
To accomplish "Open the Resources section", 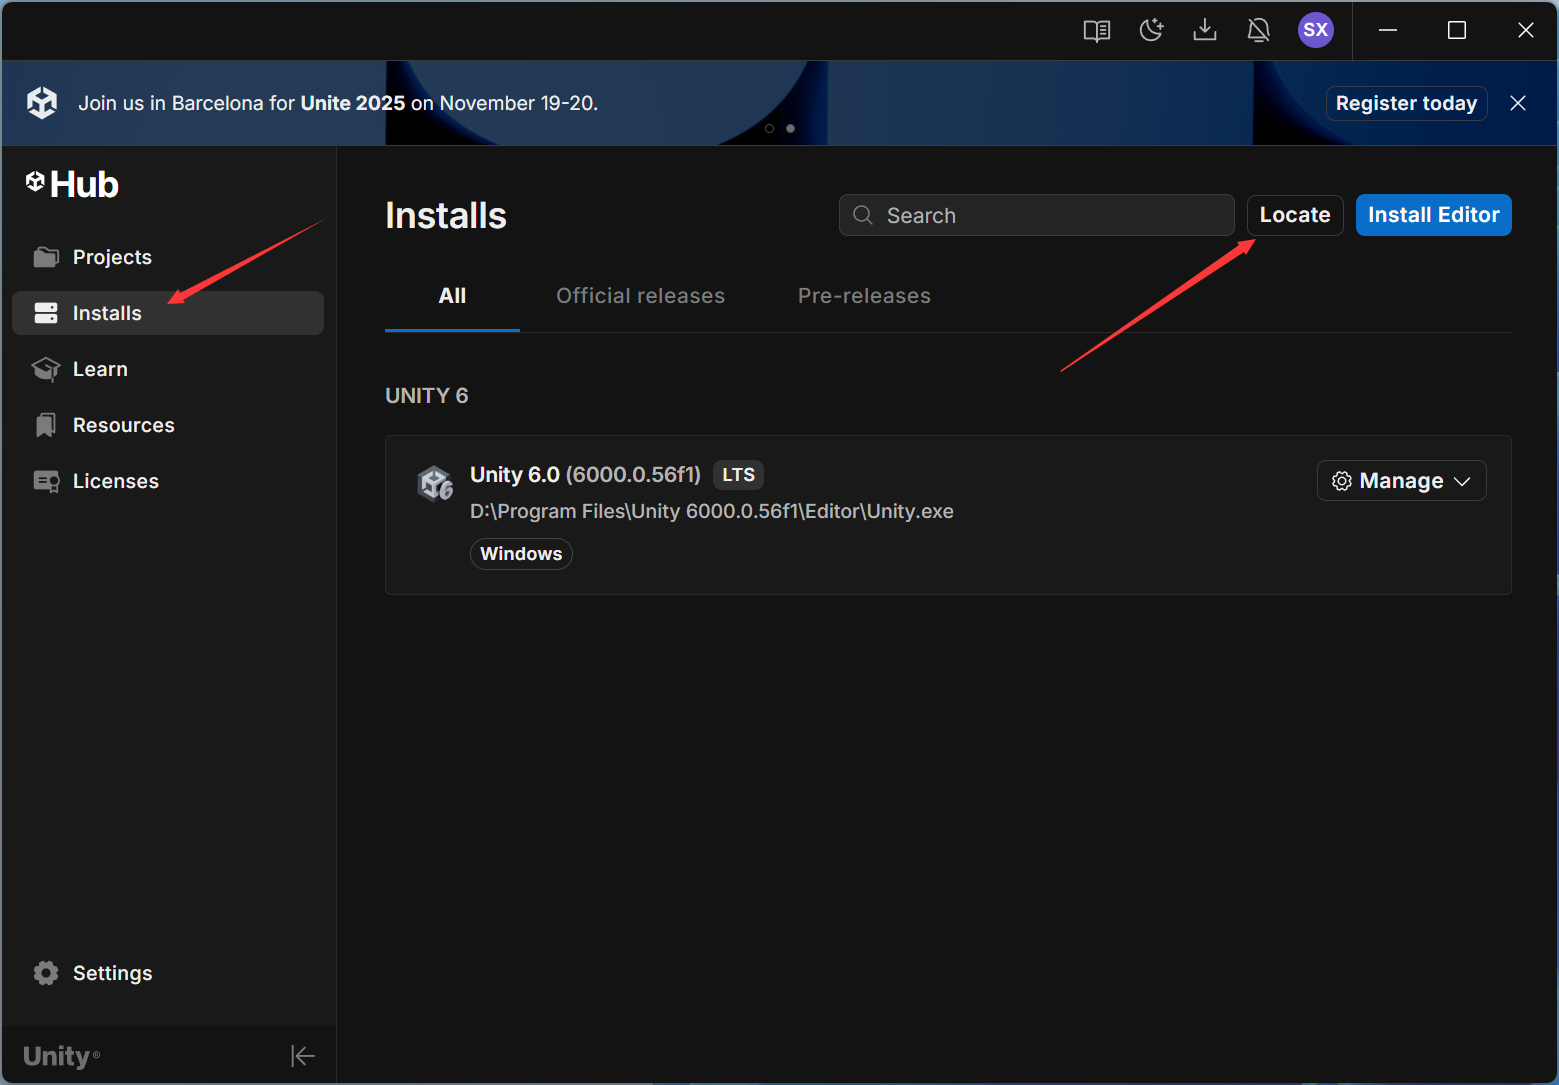I will (x=168, y=425).
